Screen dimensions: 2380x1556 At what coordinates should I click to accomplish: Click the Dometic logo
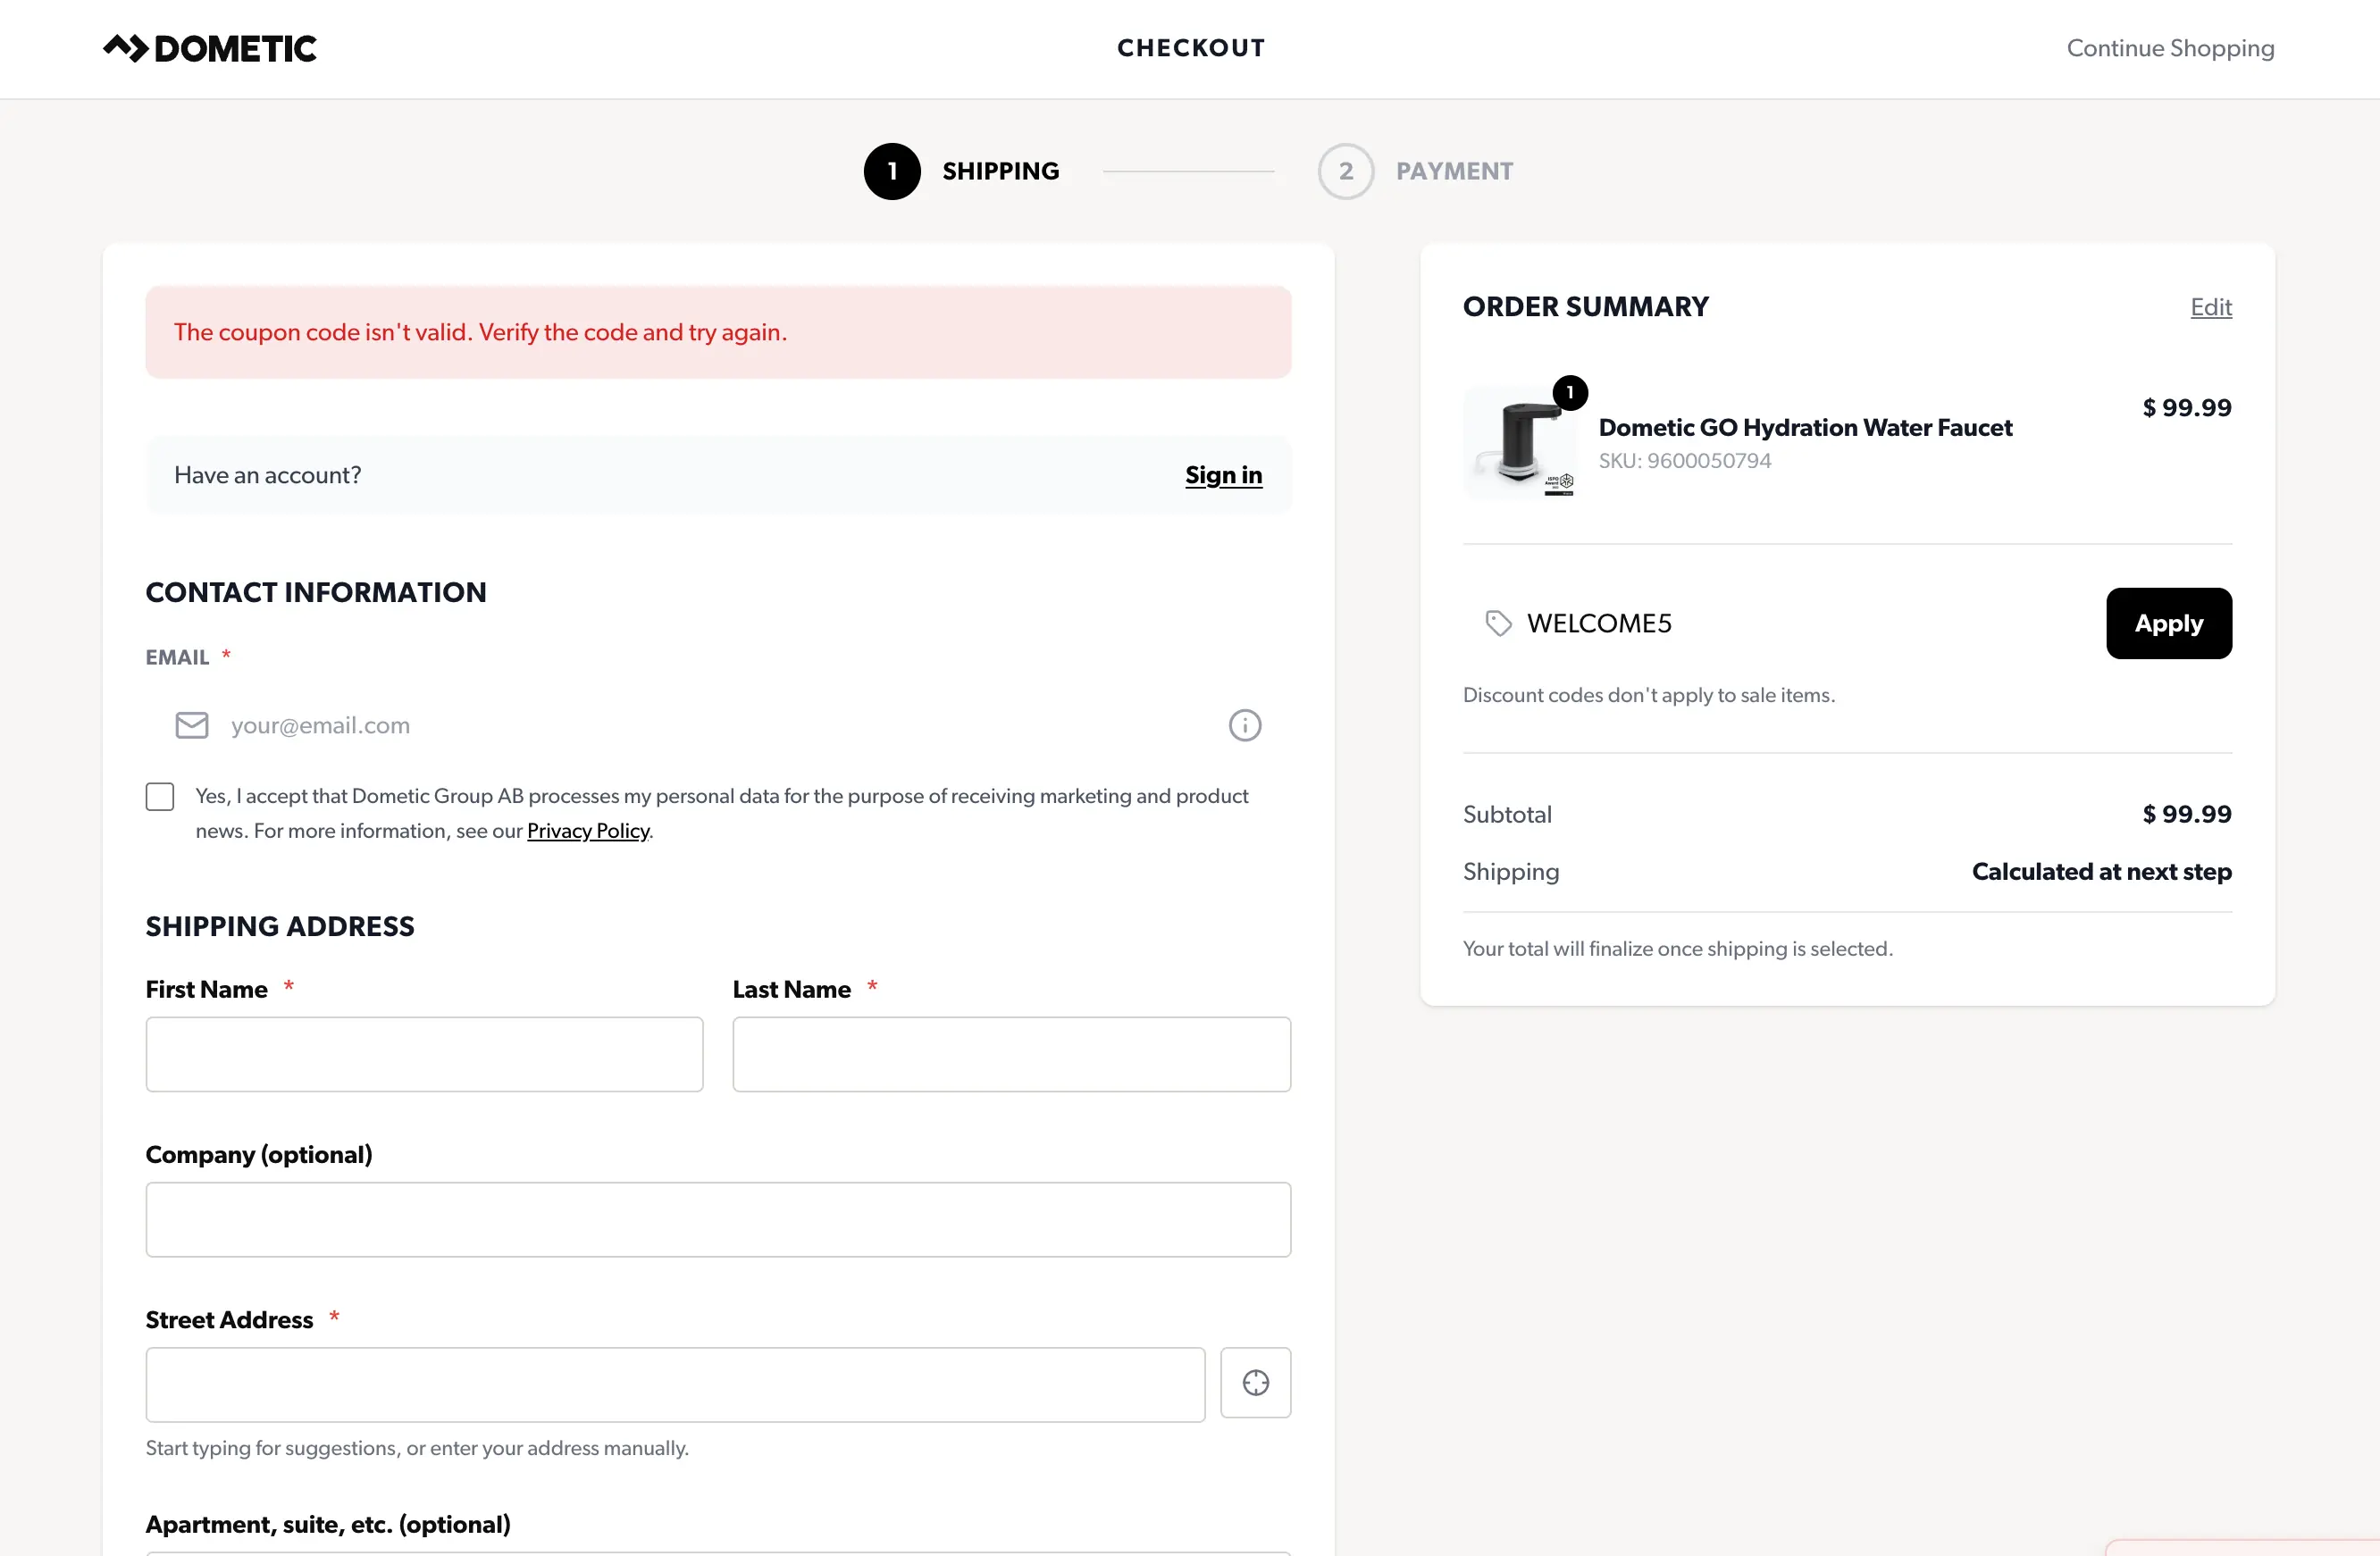[x=210, y=48]
